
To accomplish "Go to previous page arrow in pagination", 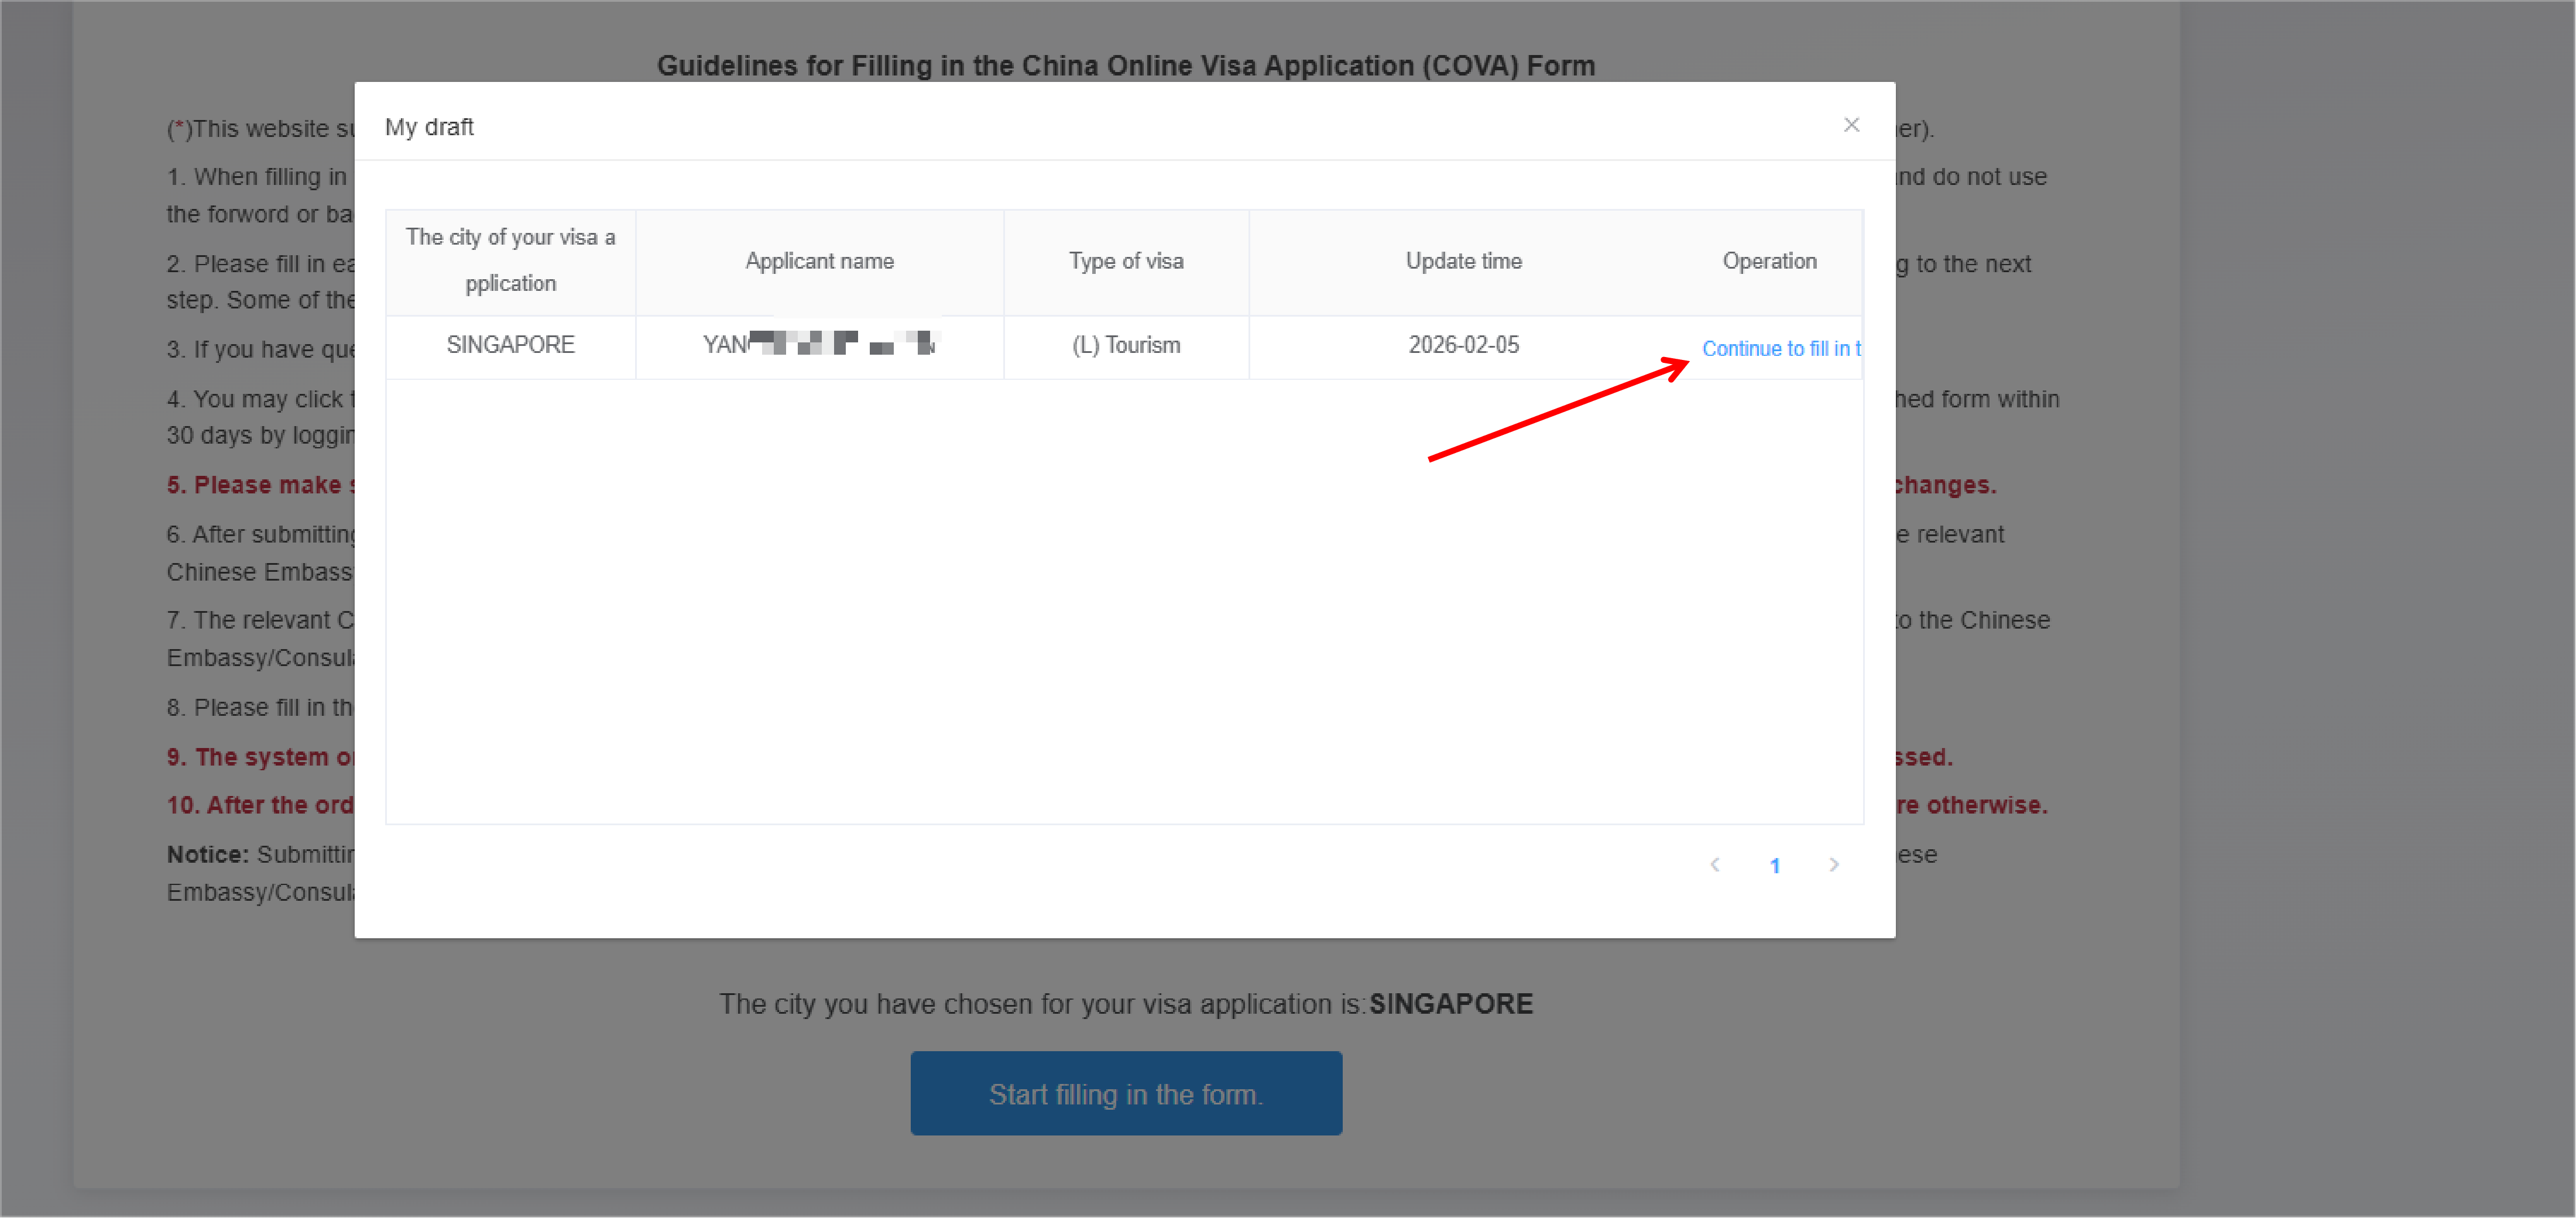I will pyautogui.click(x=1715, y=865).
